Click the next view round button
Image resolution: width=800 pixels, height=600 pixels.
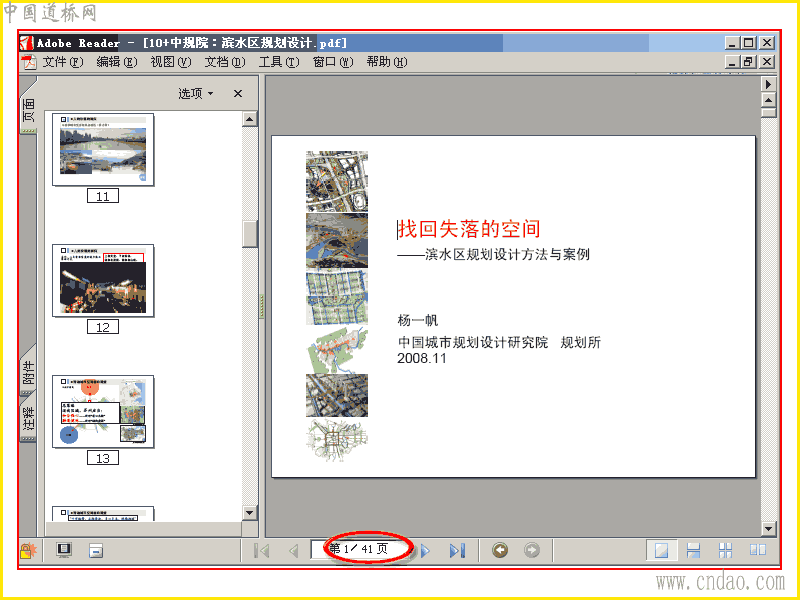[532, 550]
